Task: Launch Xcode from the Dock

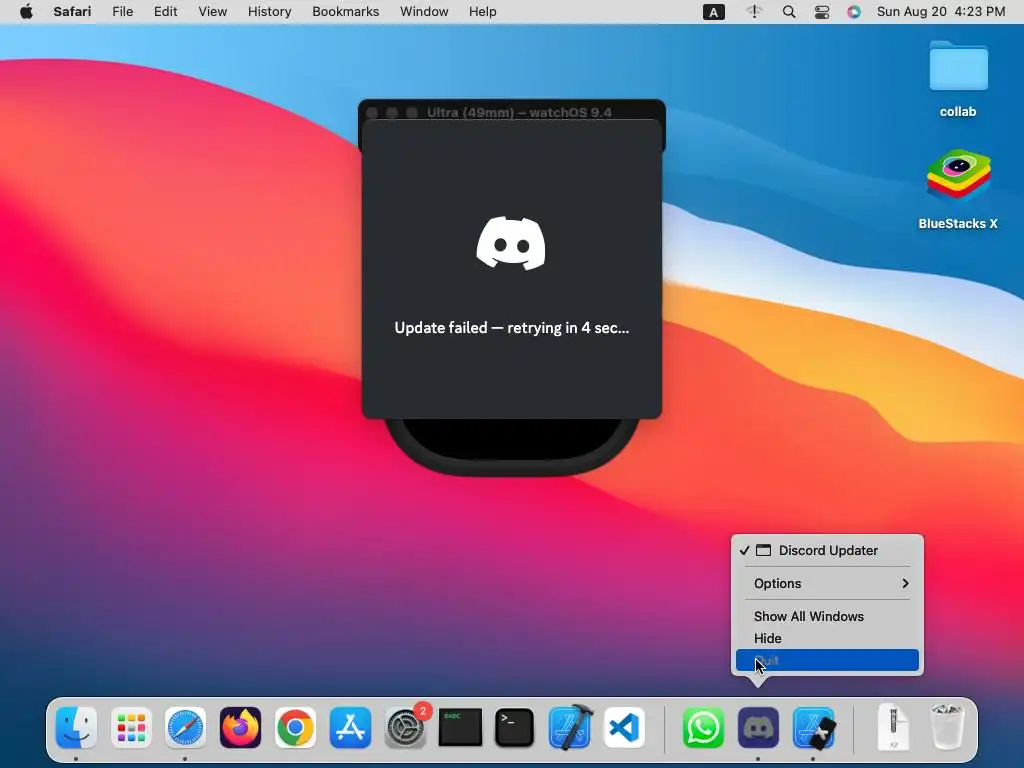Action: coord(569,728)
